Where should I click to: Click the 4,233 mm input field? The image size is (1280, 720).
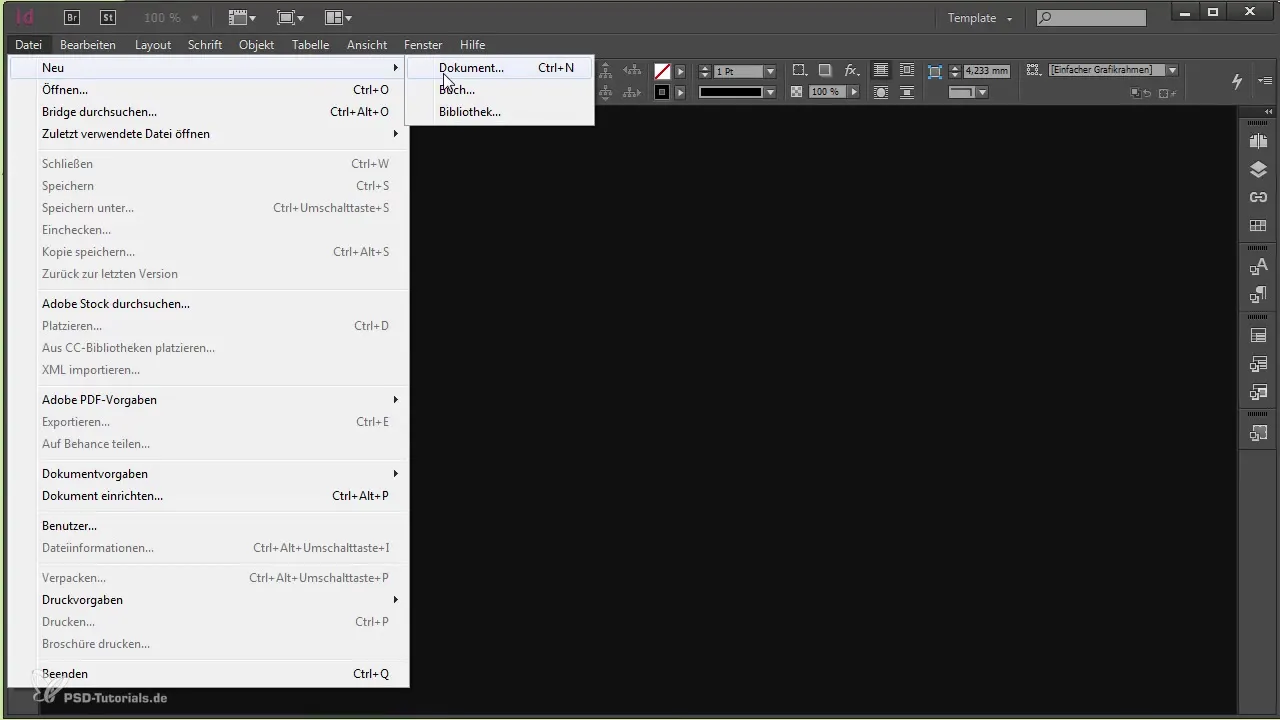(987, 71)
